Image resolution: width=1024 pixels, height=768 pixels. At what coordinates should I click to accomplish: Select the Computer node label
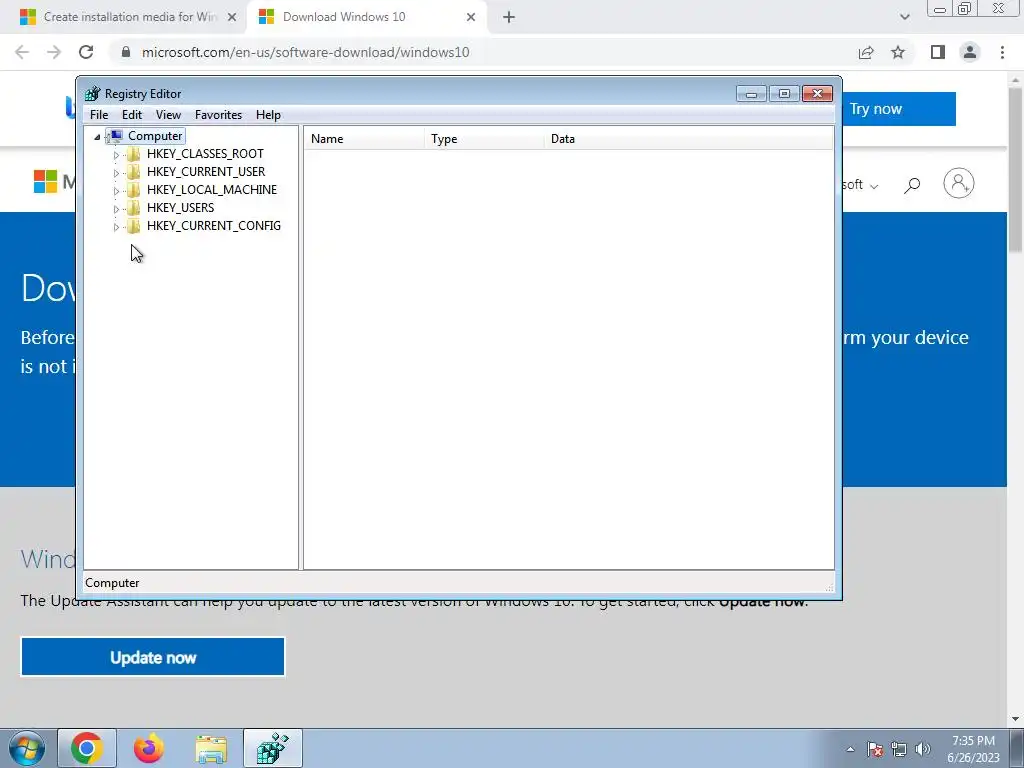click(x=155, y=136)
